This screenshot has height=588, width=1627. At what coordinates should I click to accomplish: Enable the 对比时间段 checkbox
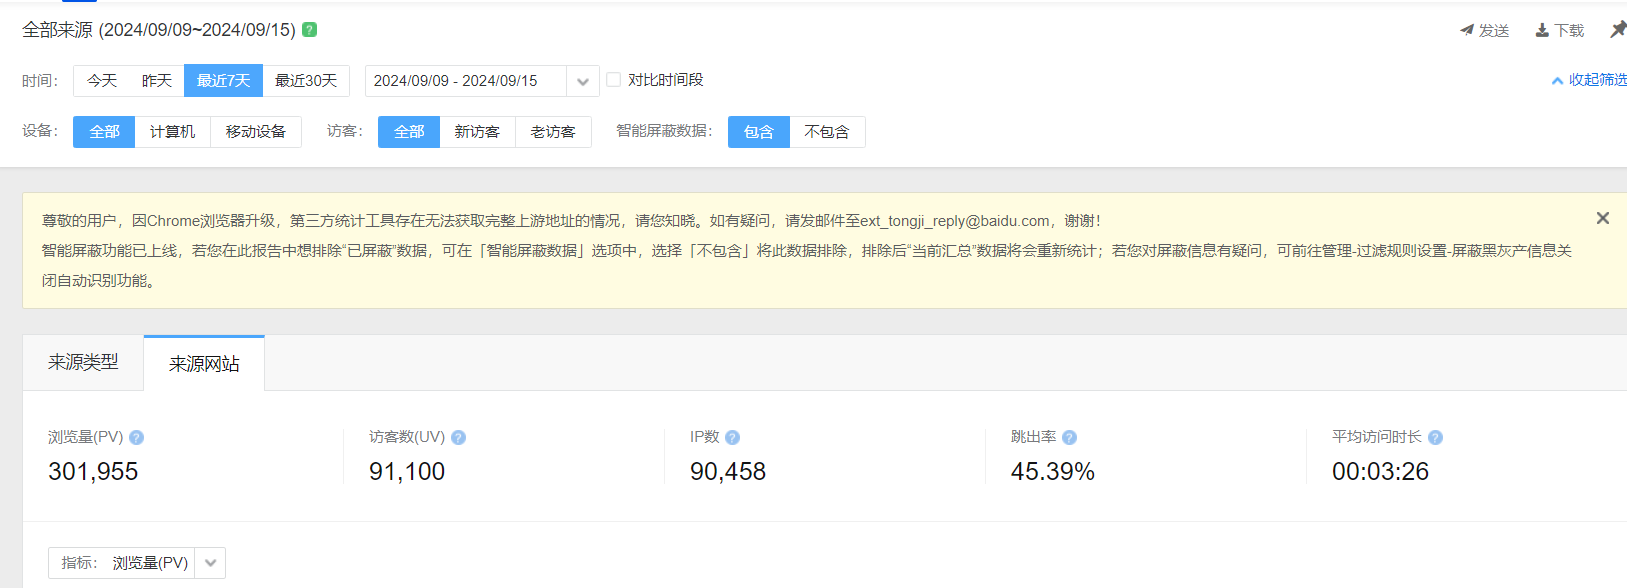pyautogui.click(x=614, y=80)
